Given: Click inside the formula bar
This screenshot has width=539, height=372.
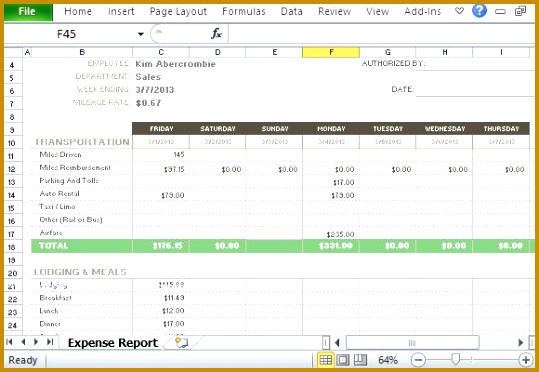Looking at the screenshot, I should tap(381, 34).
